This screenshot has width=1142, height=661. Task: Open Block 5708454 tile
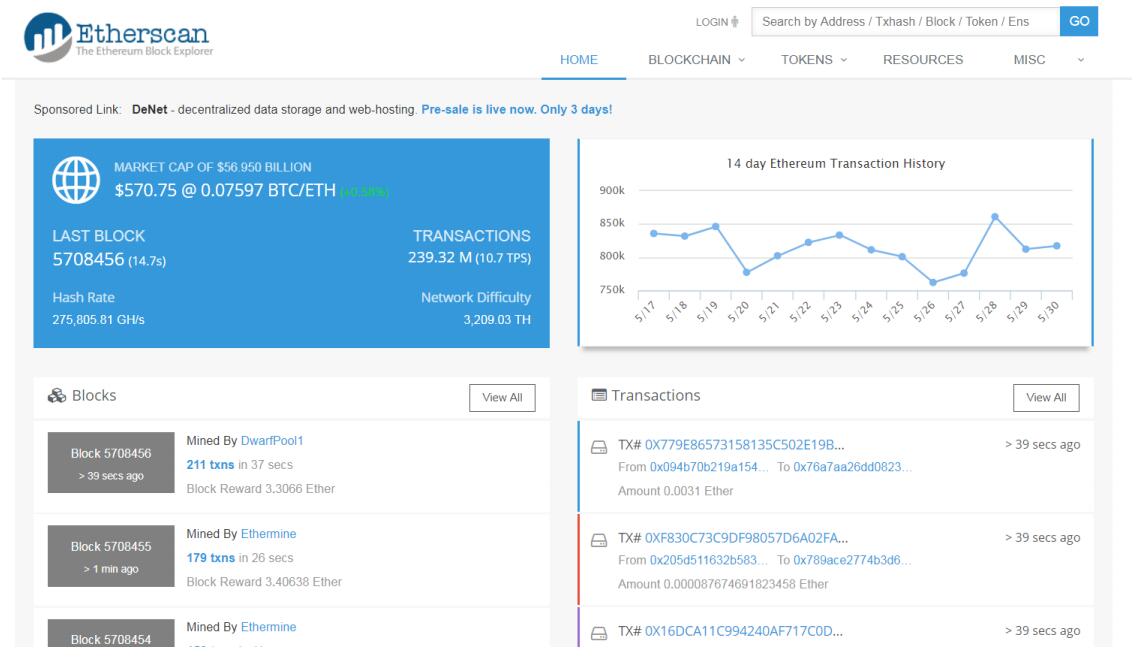(x=111, y=633)
